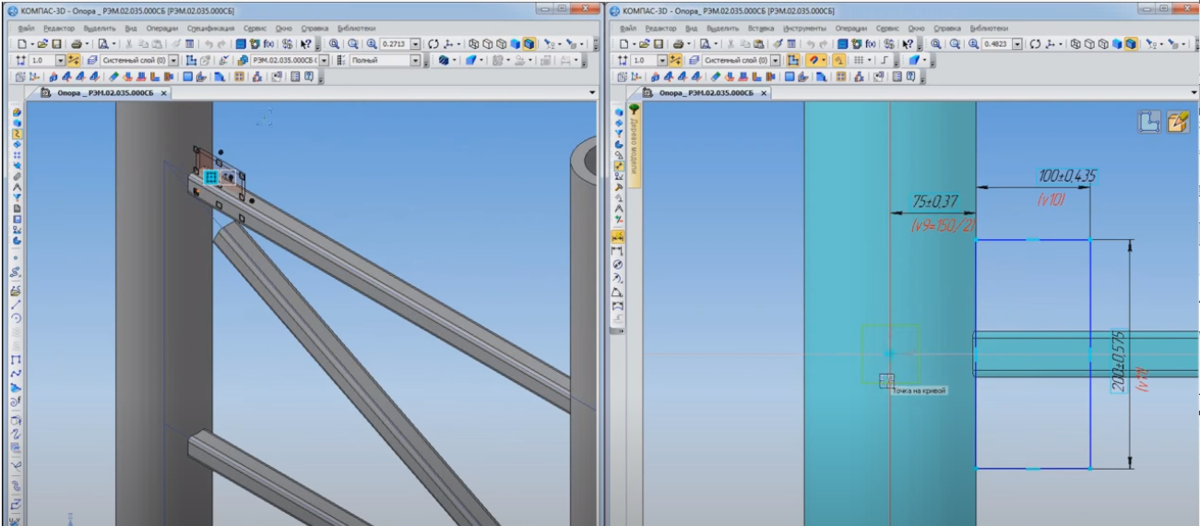1200x526 pixels.
Task: Open the Спецификация menu in left window
Action: 211,28
